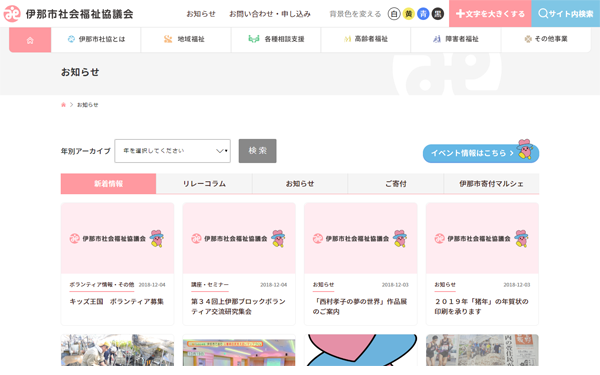Open 各種相談支援 menu
The width and height of the screenshot is (600, 375).
click(x=276, y=39)
